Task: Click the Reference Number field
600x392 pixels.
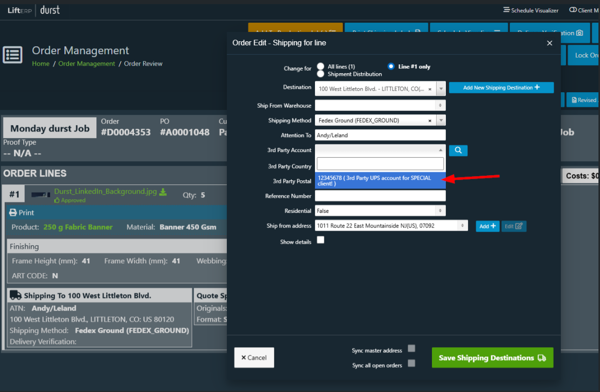Action: tap(380, 196)
